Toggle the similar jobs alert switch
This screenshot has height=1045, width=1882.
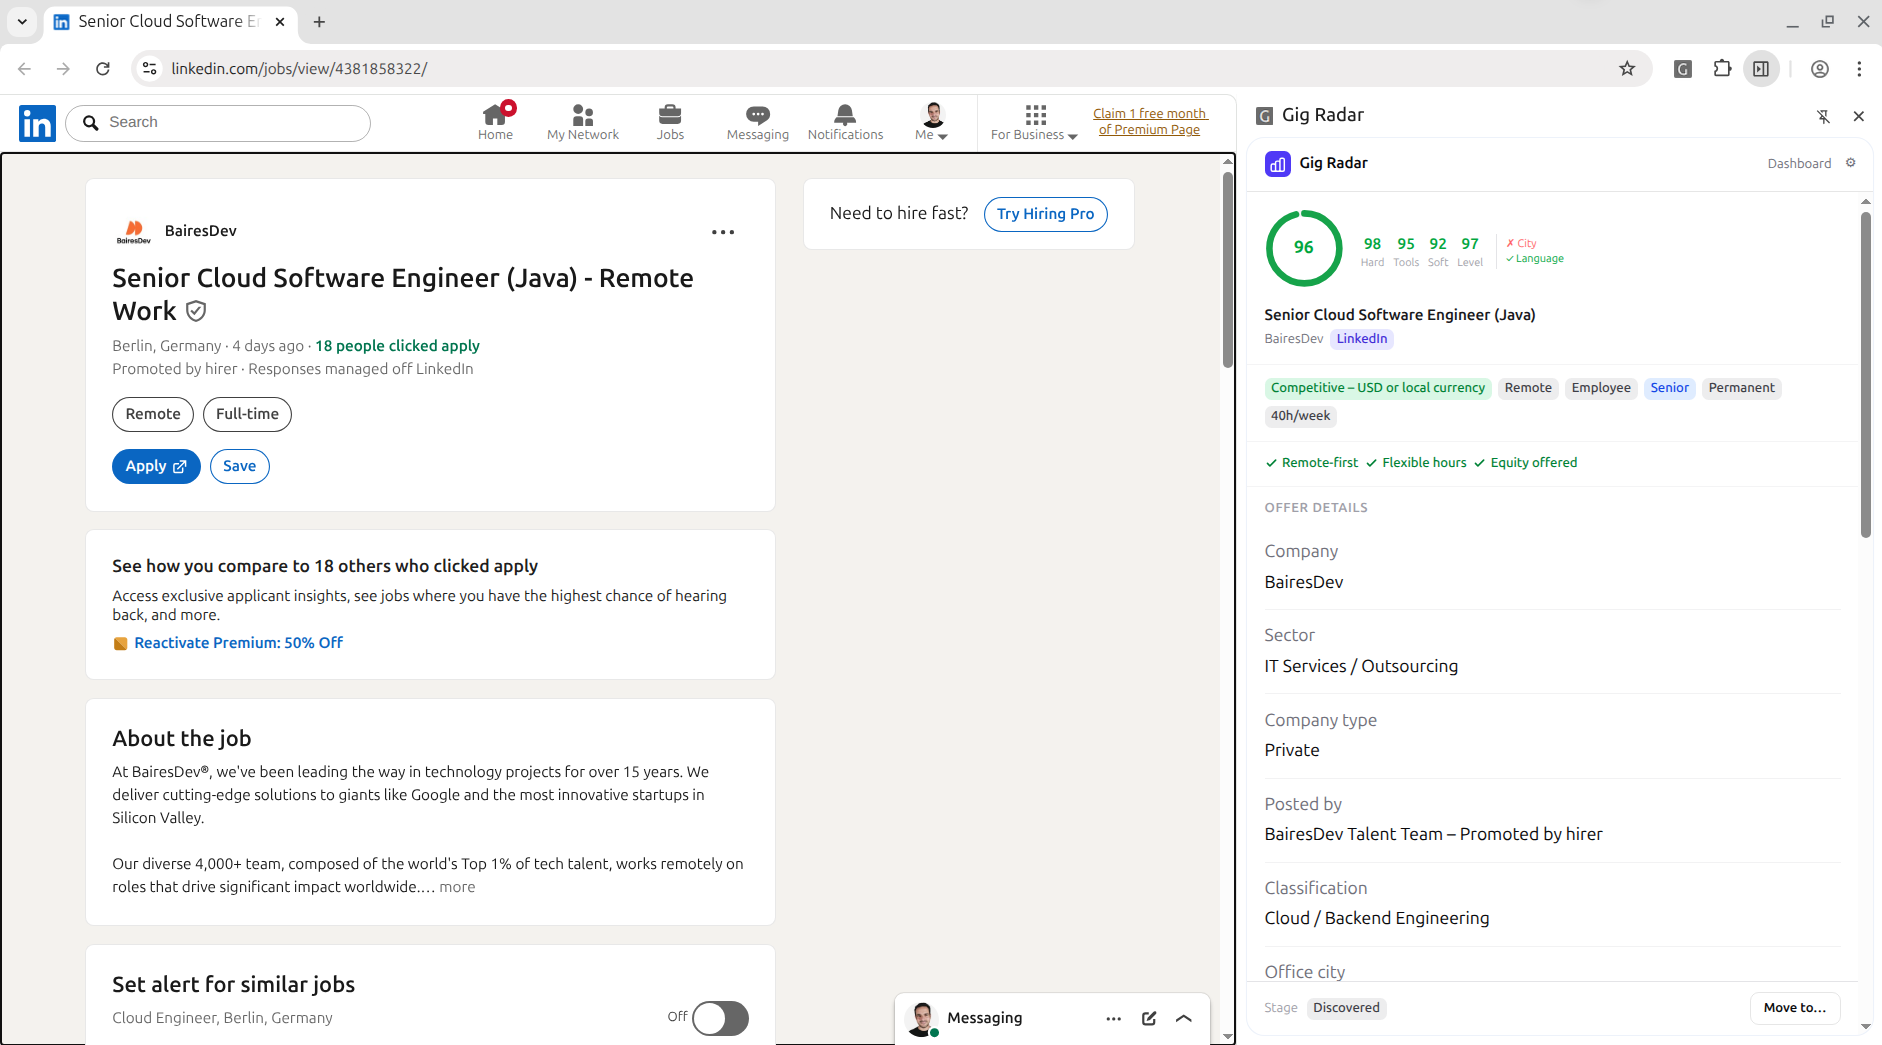pyautogui.click(x=720, y=1018)
